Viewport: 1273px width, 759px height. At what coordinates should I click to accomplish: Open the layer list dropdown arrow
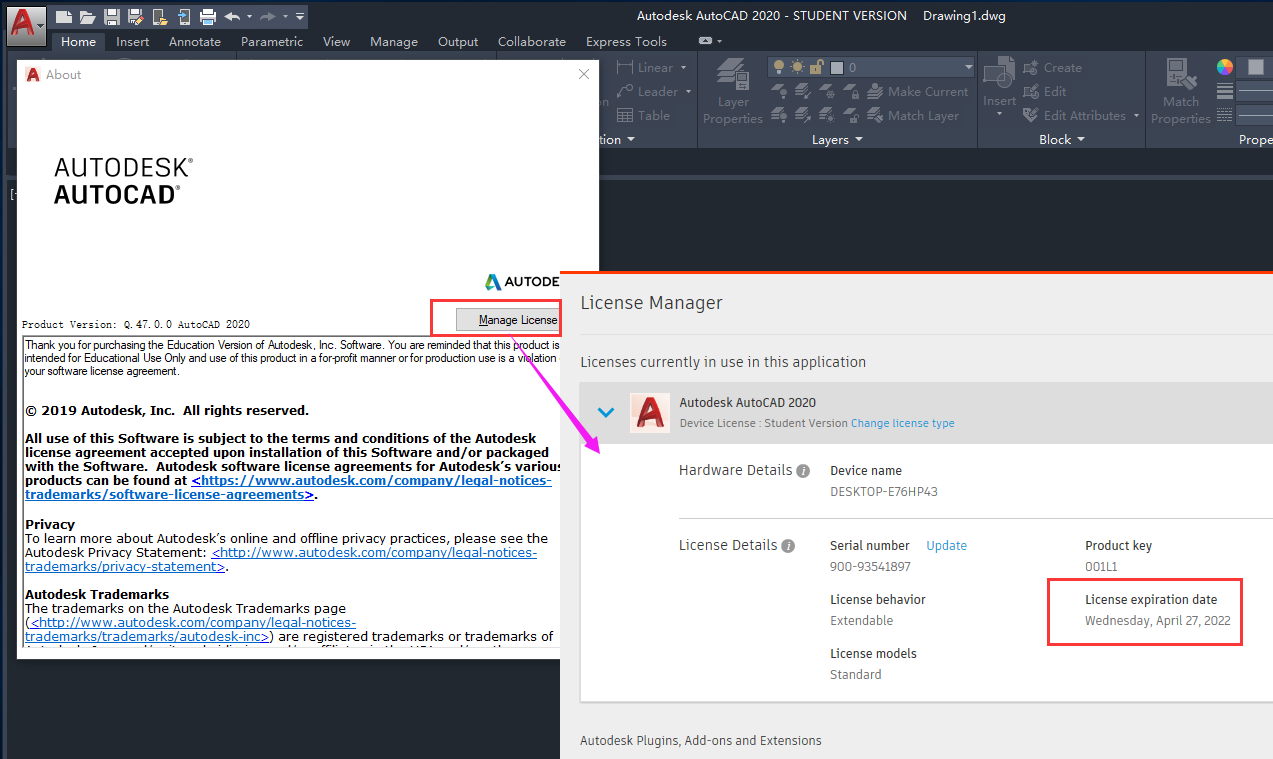tap(968, 68)
